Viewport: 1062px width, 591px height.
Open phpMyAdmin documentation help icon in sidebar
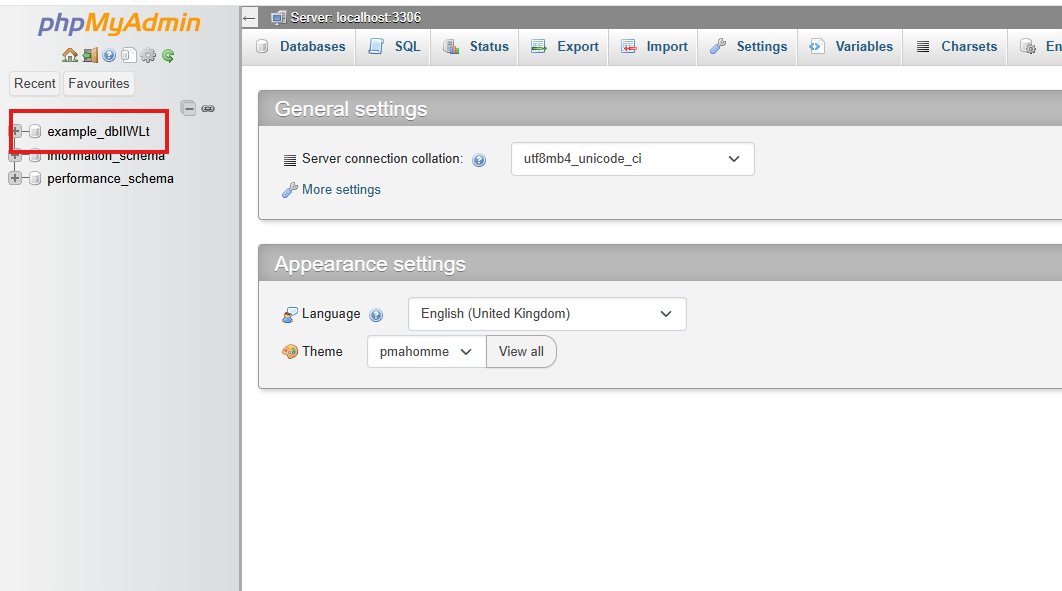coord(109,56)
